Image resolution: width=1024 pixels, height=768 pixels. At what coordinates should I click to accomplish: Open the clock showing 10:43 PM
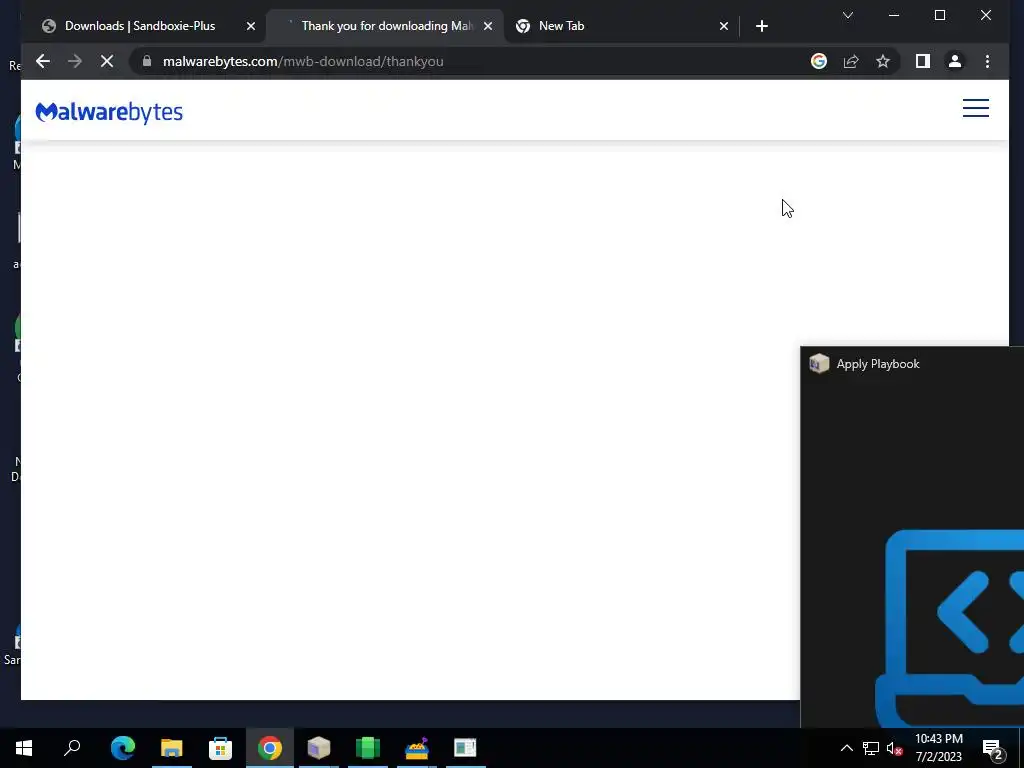(x=939, y=748)
